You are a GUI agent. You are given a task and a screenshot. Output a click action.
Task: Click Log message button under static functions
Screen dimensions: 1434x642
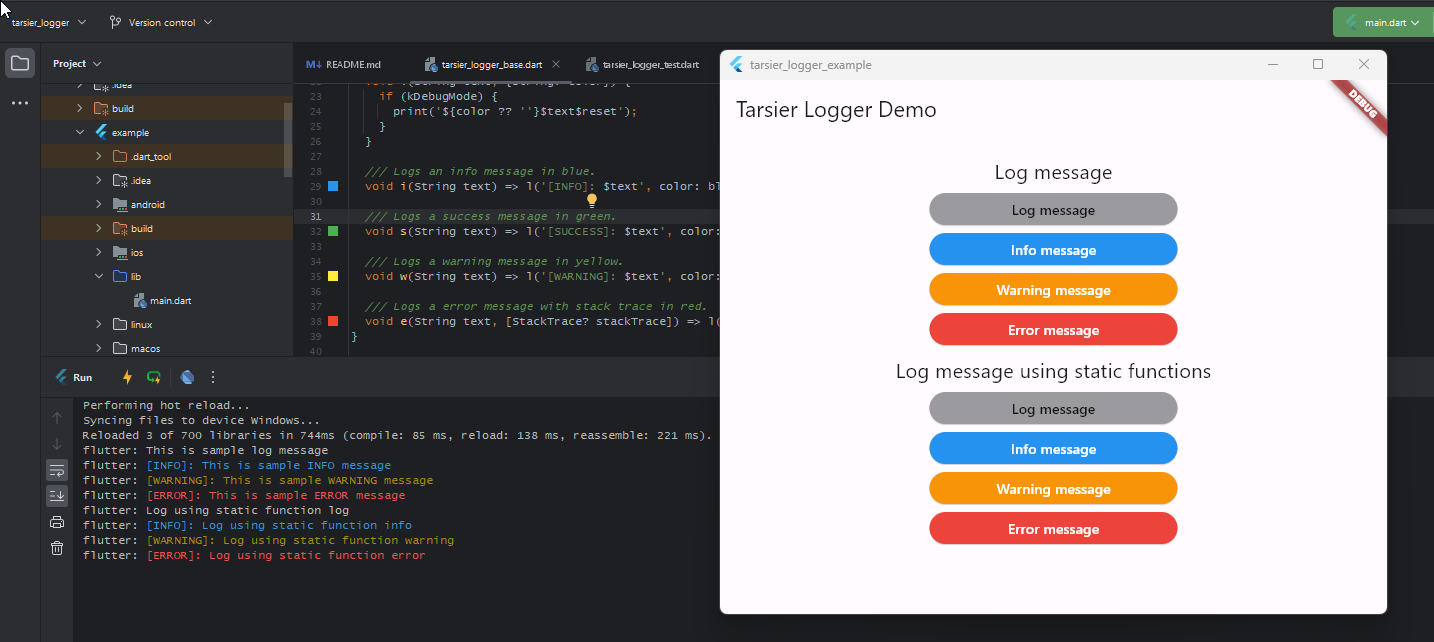(x=1053, y=409)
